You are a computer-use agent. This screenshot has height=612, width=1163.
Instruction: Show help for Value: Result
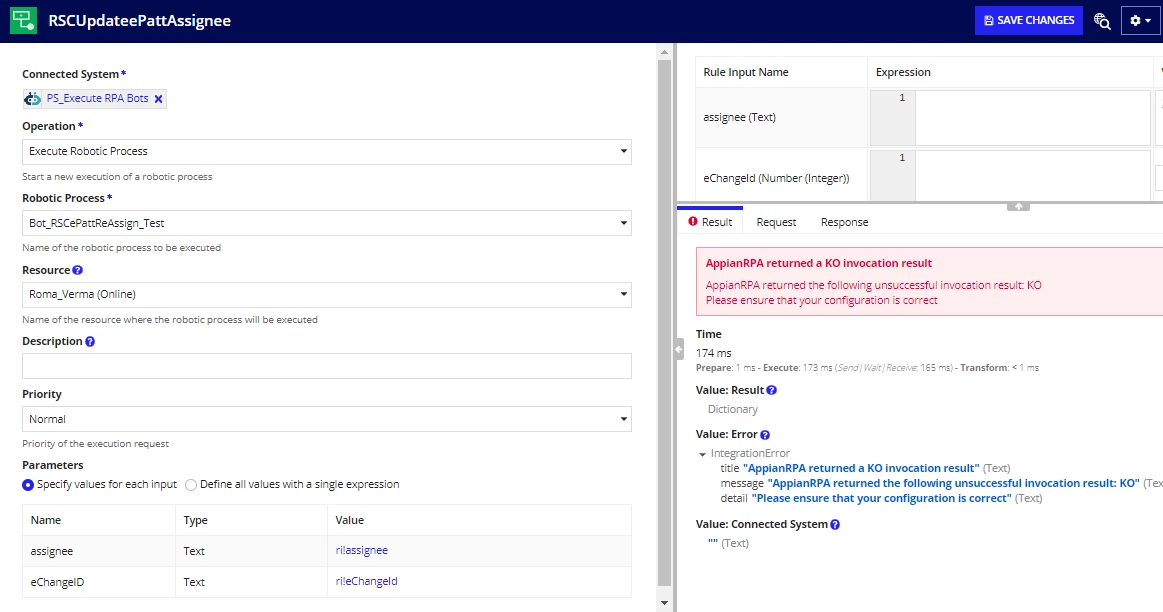[771, 390]
